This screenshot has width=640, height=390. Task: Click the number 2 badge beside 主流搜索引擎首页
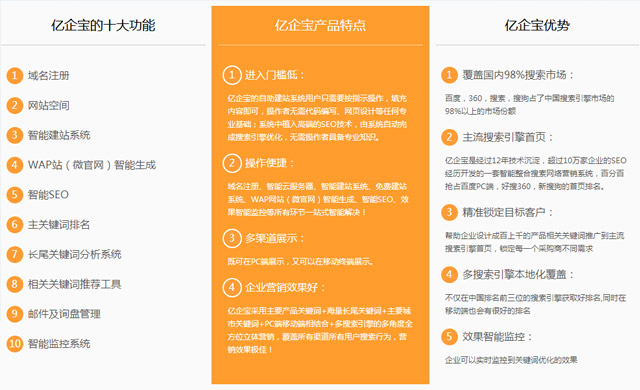449,137
